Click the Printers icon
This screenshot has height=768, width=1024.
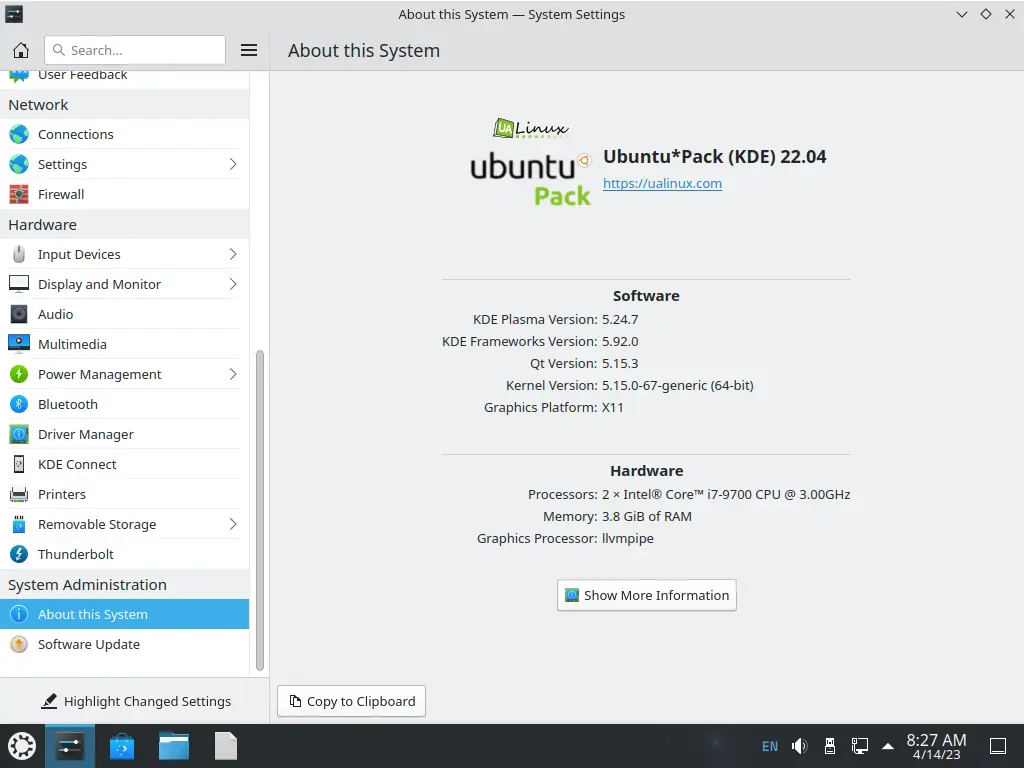19,494
